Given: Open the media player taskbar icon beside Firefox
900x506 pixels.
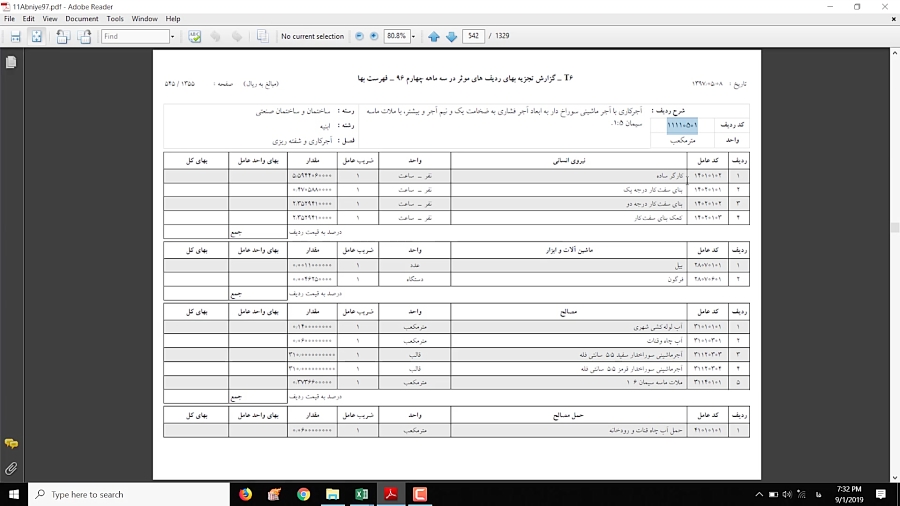Looking at the screenshot, I should tap(274, 494).
